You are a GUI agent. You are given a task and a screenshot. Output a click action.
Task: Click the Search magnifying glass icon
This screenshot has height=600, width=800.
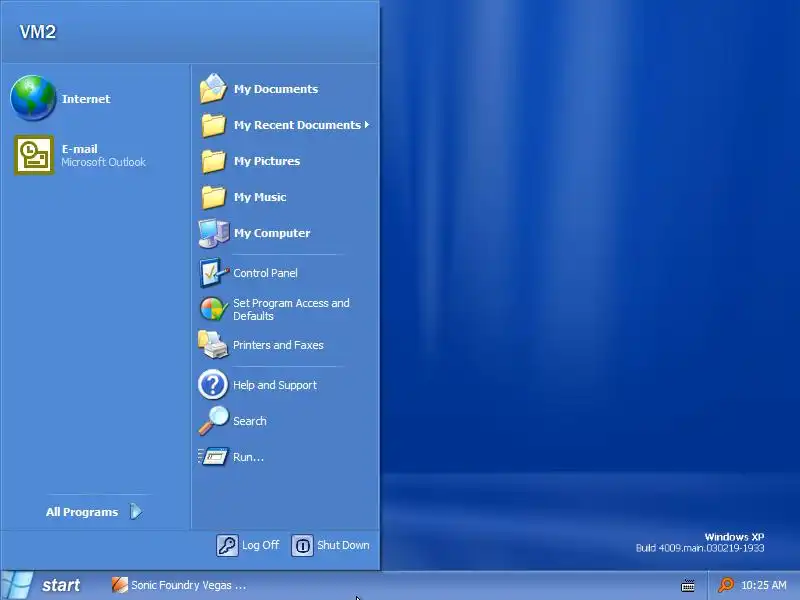(x=213, y=421)
